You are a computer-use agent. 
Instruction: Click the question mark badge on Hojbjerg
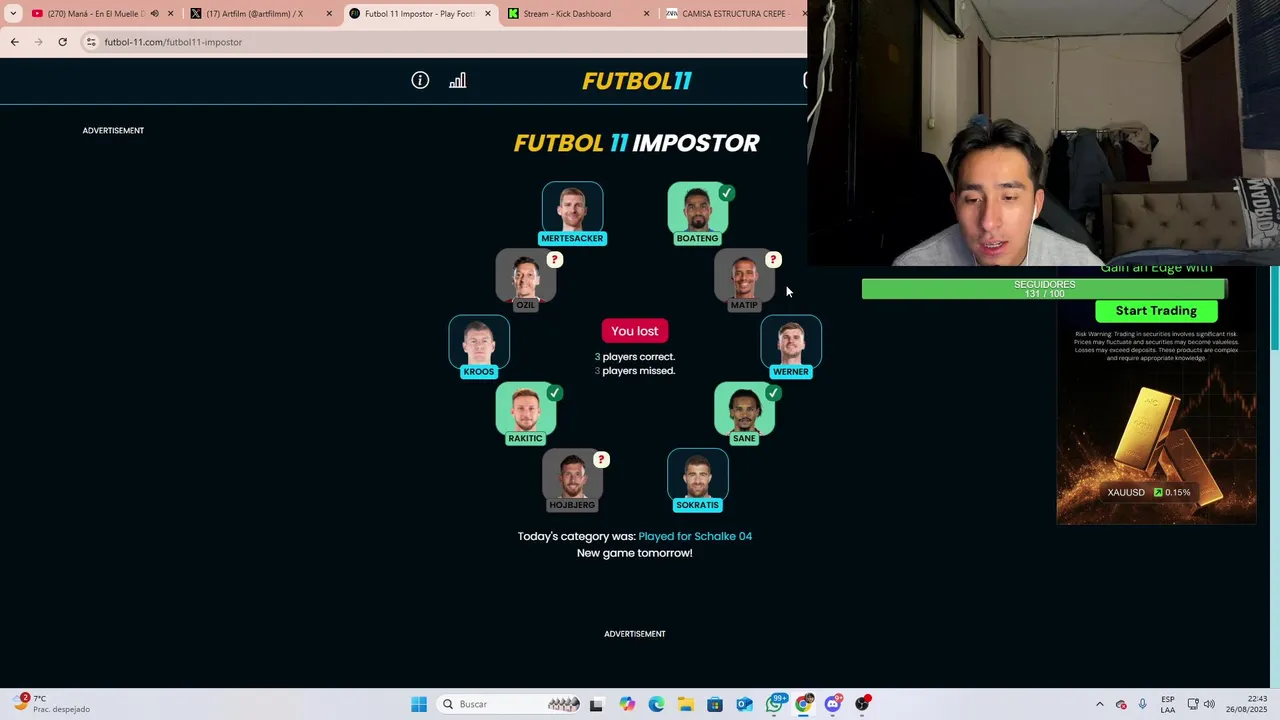[600, 460]
